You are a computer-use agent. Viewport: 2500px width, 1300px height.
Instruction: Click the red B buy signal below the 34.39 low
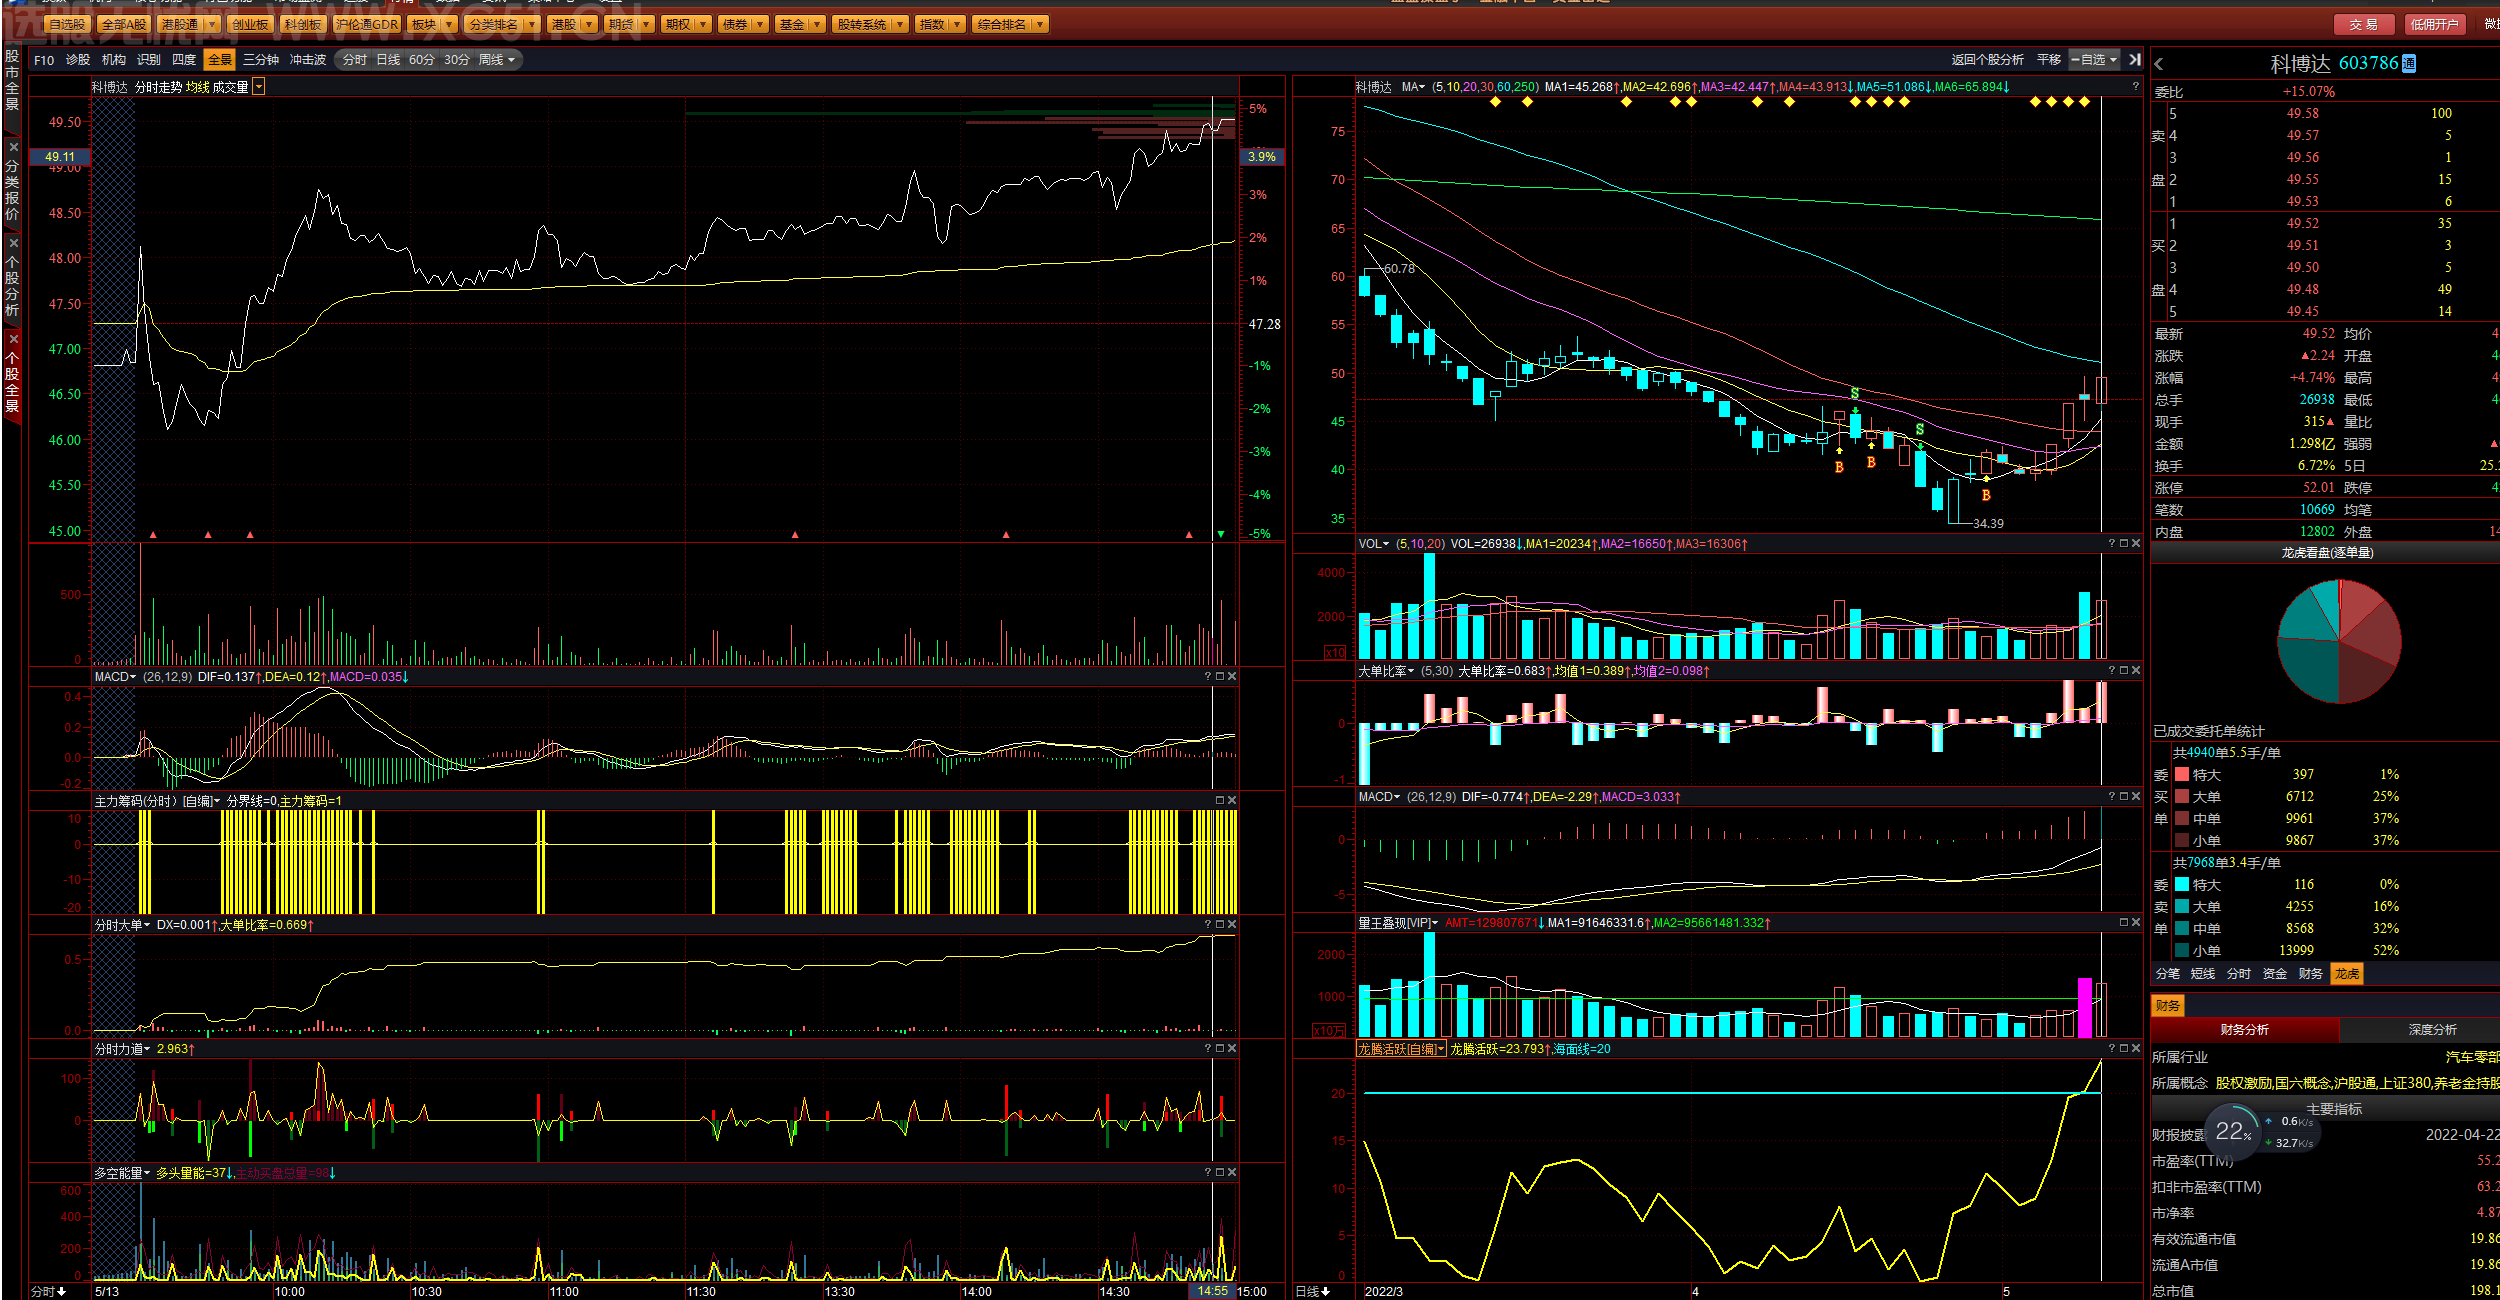pos(1986,495)
